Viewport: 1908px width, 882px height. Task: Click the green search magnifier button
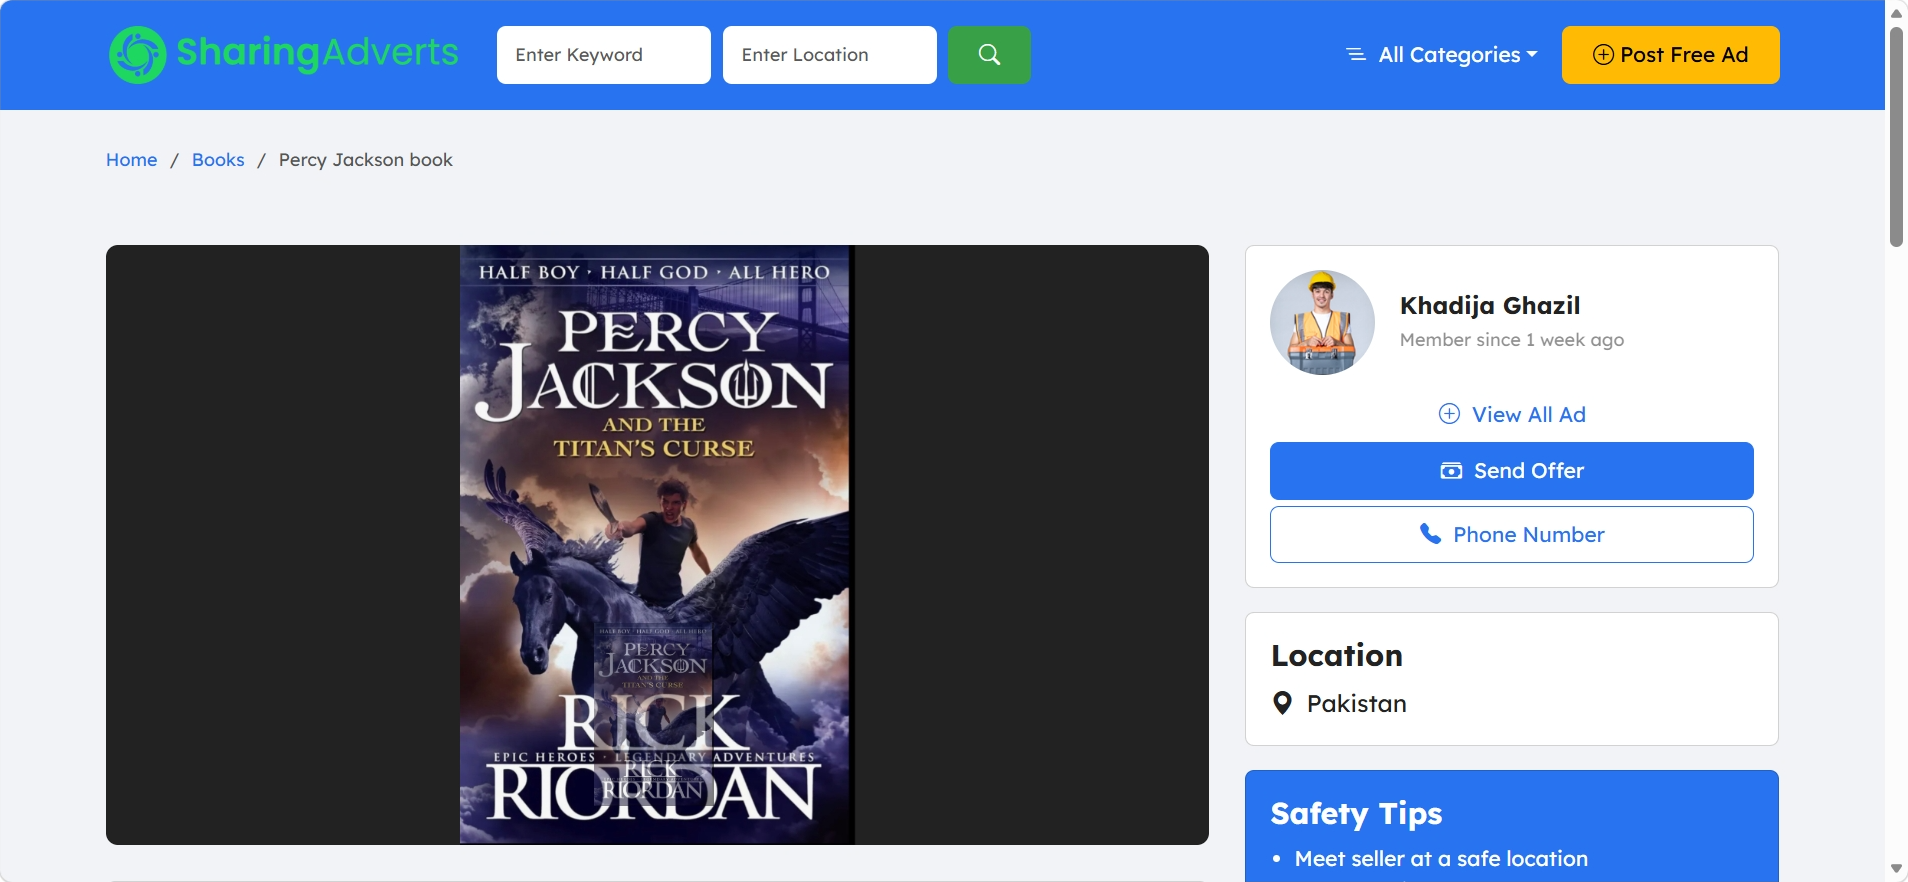pyautogui.click(x=989, y=55)
